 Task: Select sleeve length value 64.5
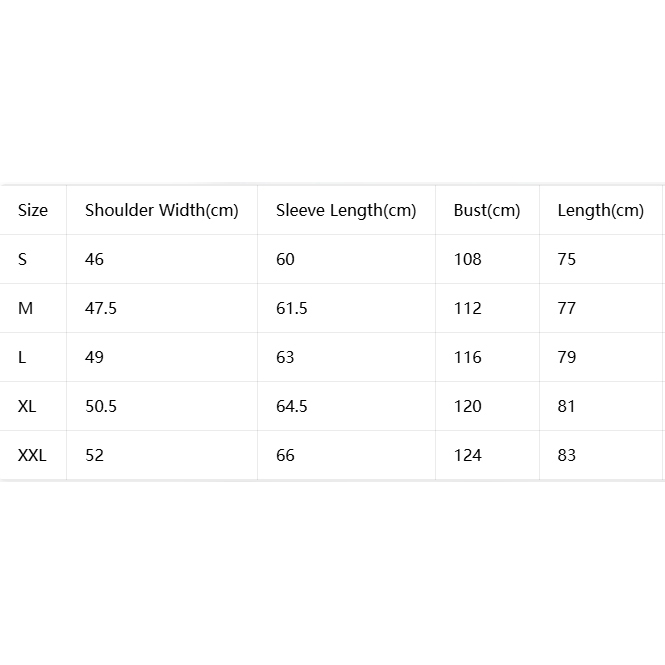coord(291,406)
